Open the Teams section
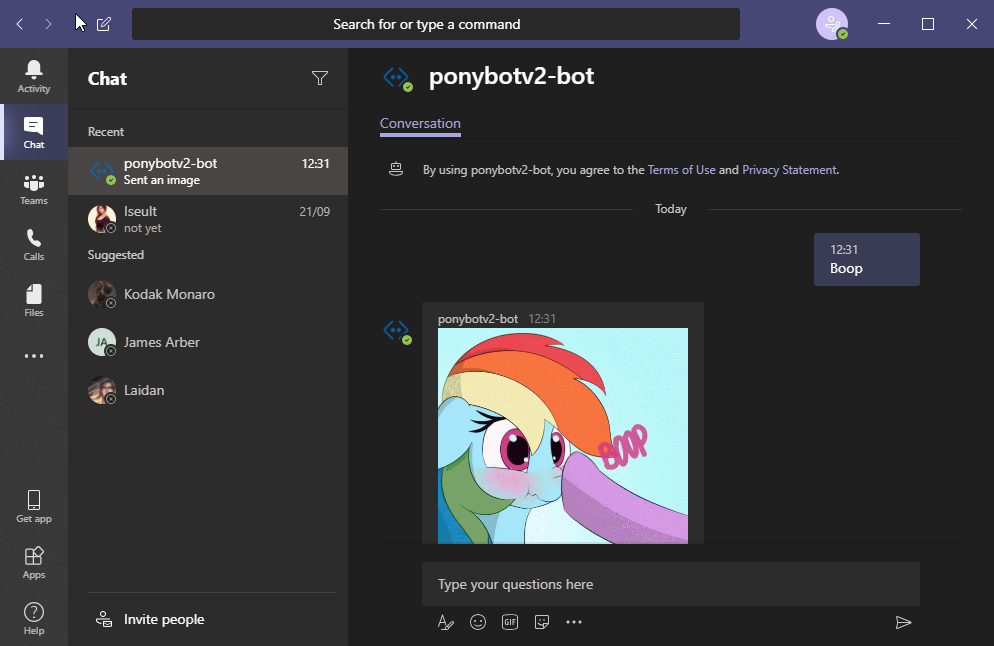The height and width of the screenshot is (646, 994). point(34,189)
